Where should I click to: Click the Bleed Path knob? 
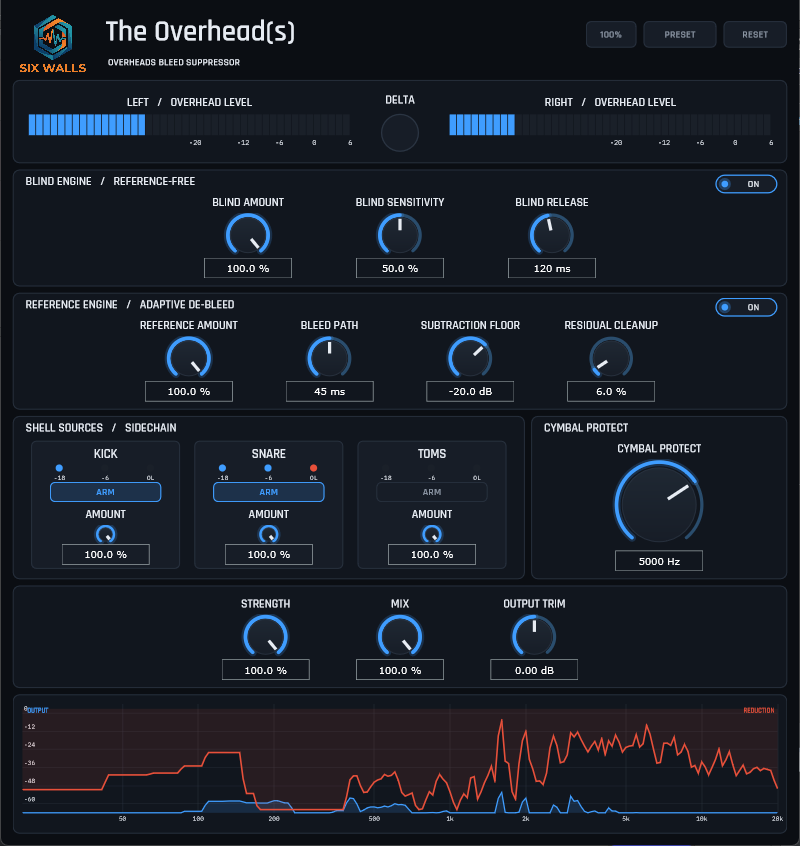329,357
